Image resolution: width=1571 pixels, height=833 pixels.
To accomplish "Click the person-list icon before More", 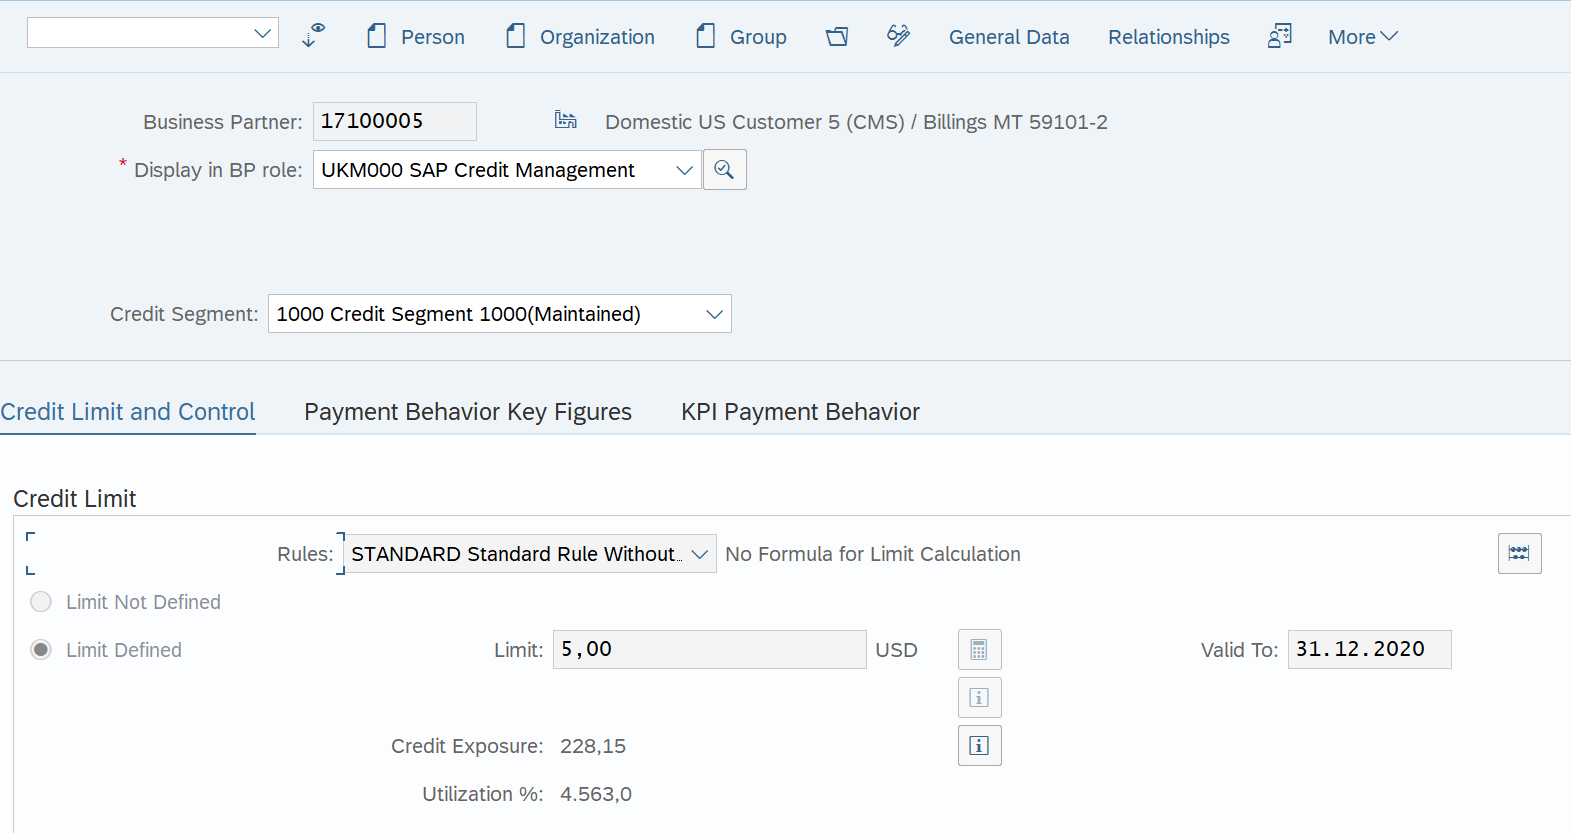I will coord(1279,37).
